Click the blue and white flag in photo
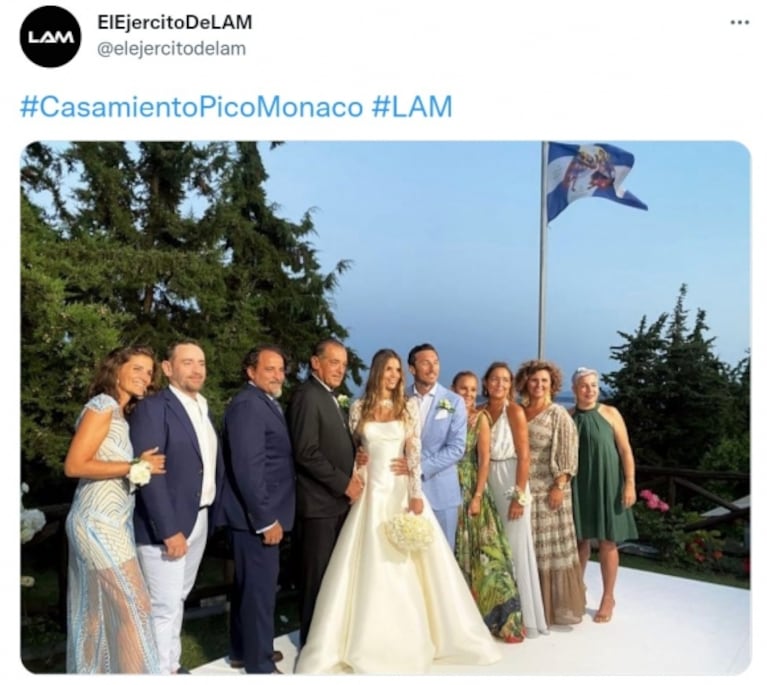Screen dimensions: 767x685 pyautogui.click(x=593, y=180)
